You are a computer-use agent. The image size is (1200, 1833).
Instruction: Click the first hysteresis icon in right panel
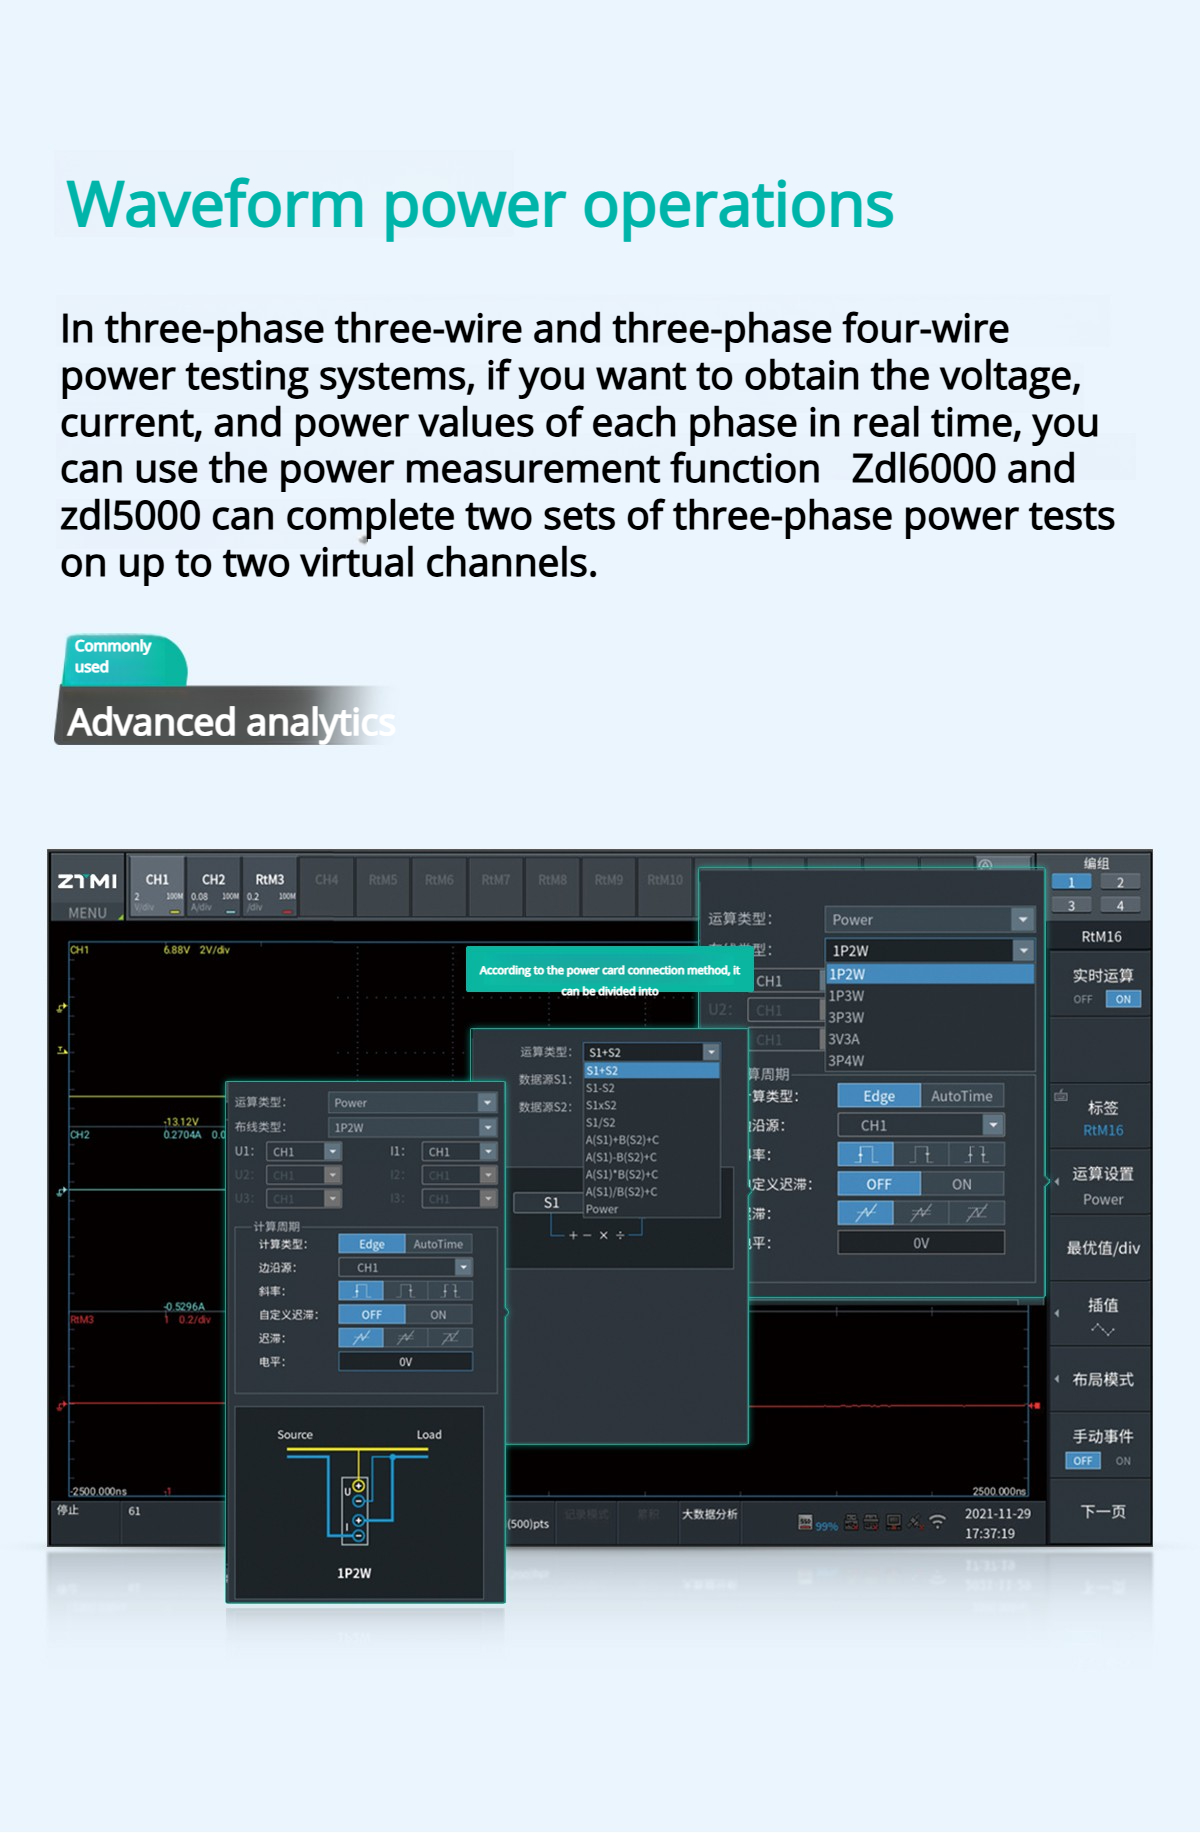pyautogui.click(x=865, y=1213)
